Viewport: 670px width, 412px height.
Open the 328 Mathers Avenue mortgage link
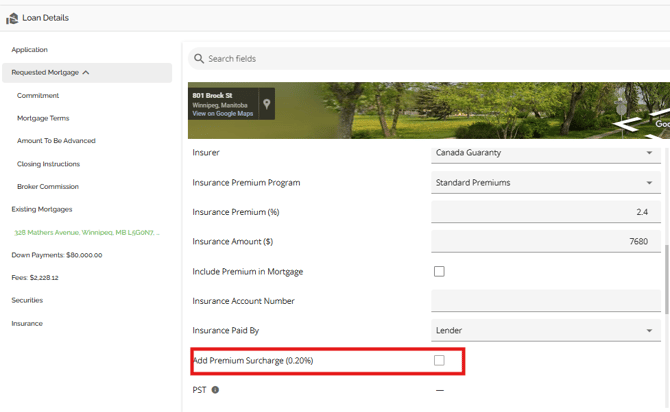[86, 232]
